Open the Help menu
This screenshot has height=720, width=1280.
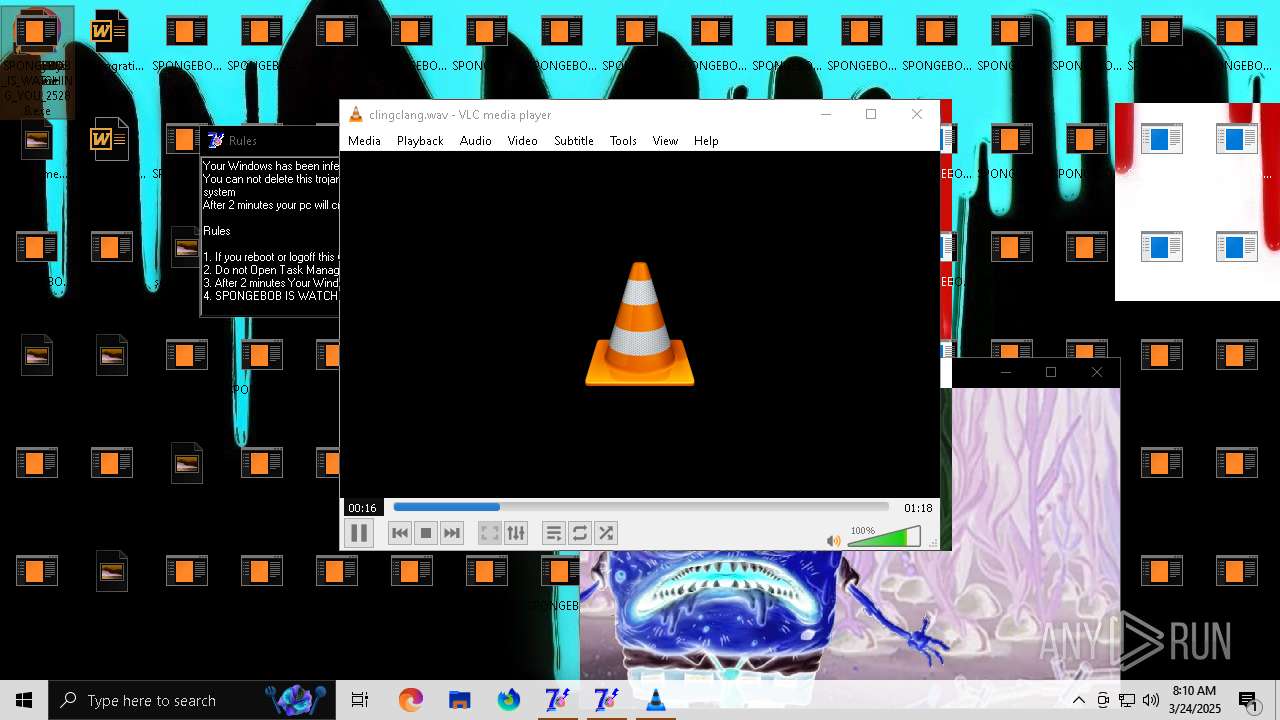(706, 141)
